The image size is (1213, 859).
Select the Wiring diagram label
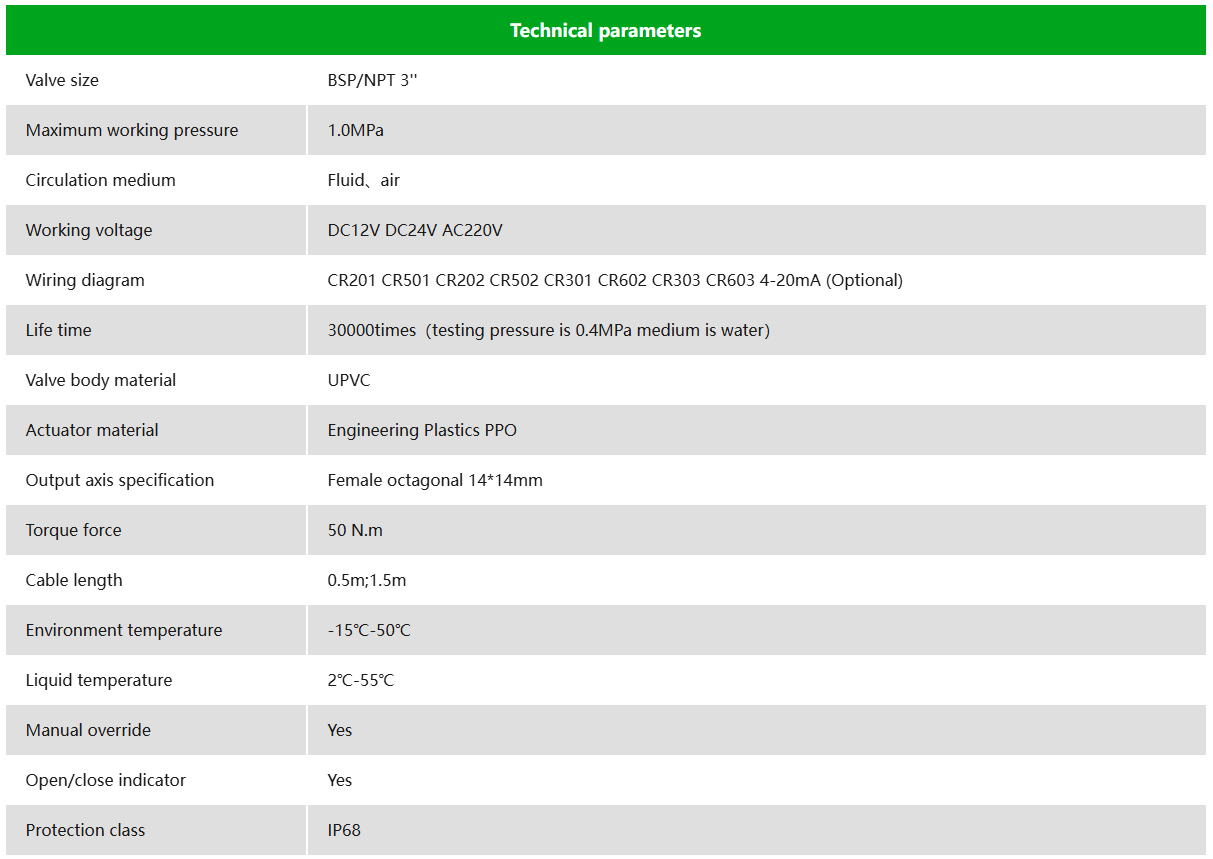tap(85, 280)
